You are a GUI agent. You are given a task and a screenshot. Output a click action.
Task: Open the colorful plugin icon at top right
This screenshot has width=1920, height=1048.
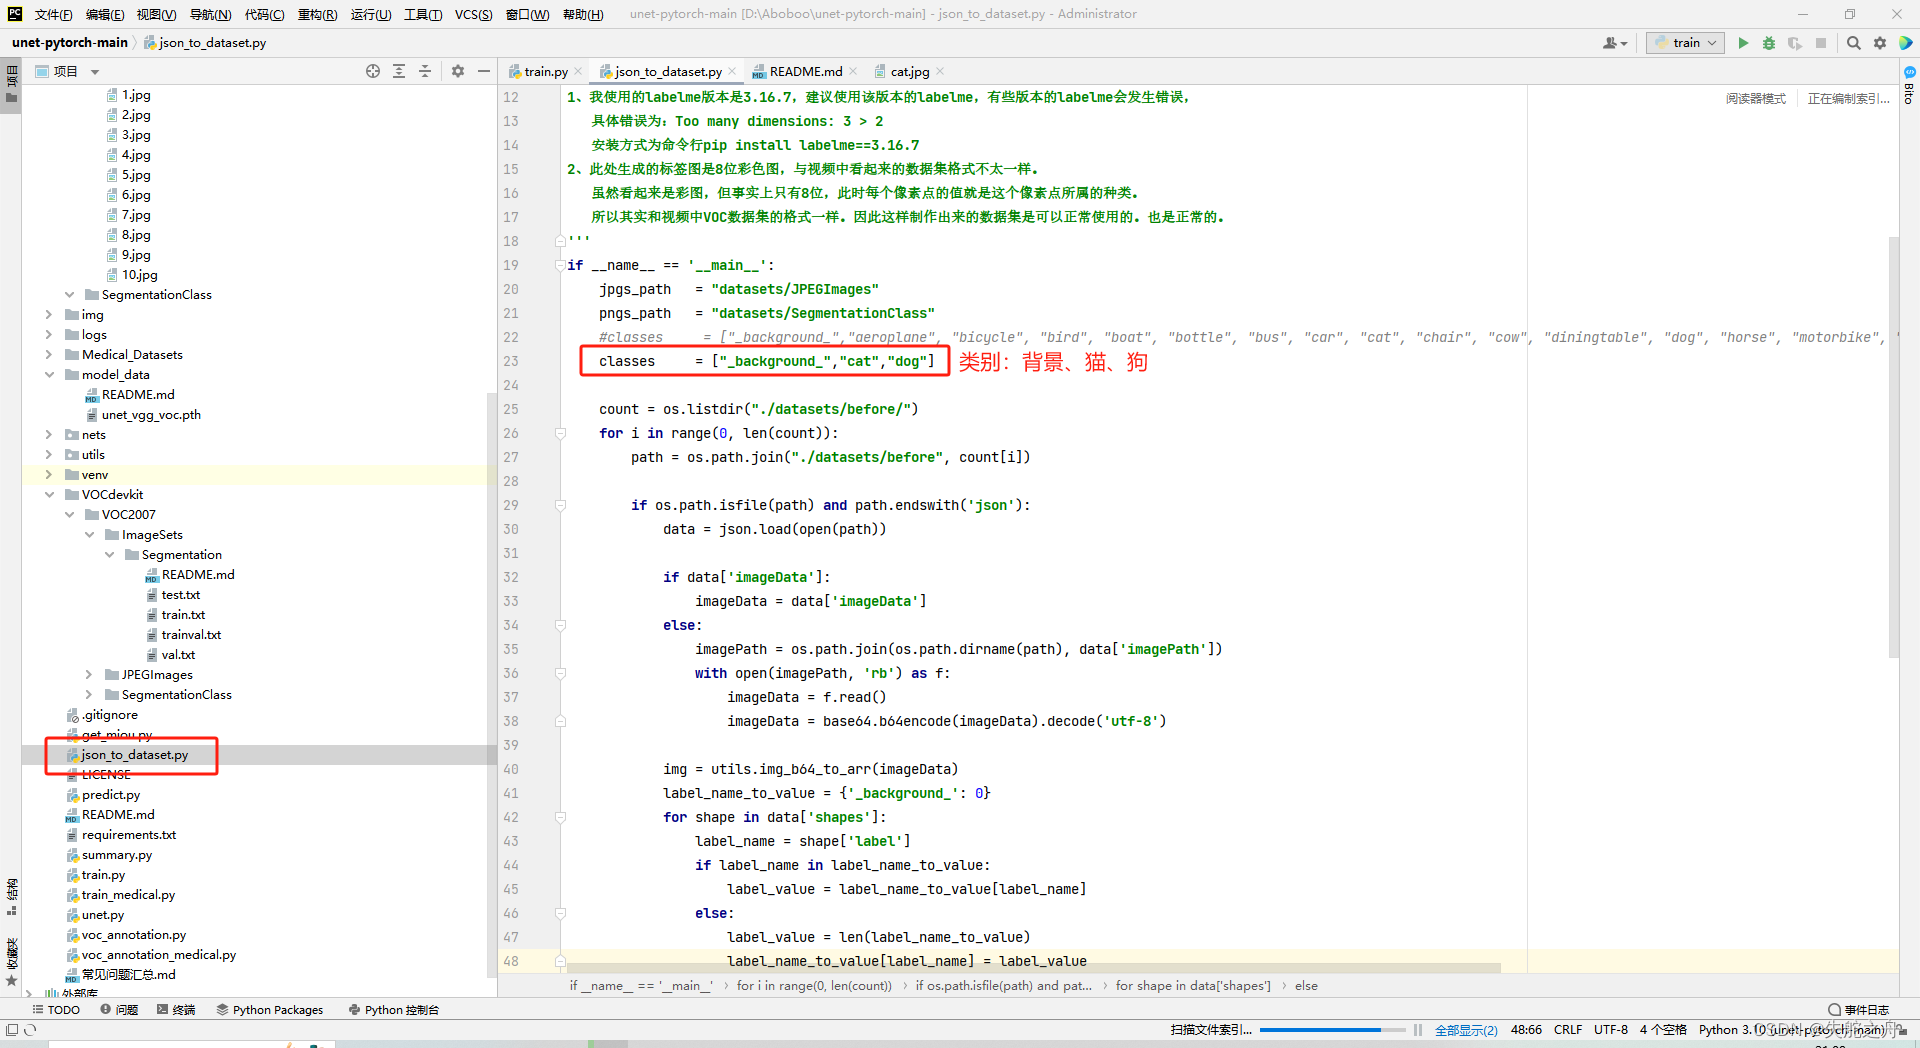click(x=1906, y=43)
